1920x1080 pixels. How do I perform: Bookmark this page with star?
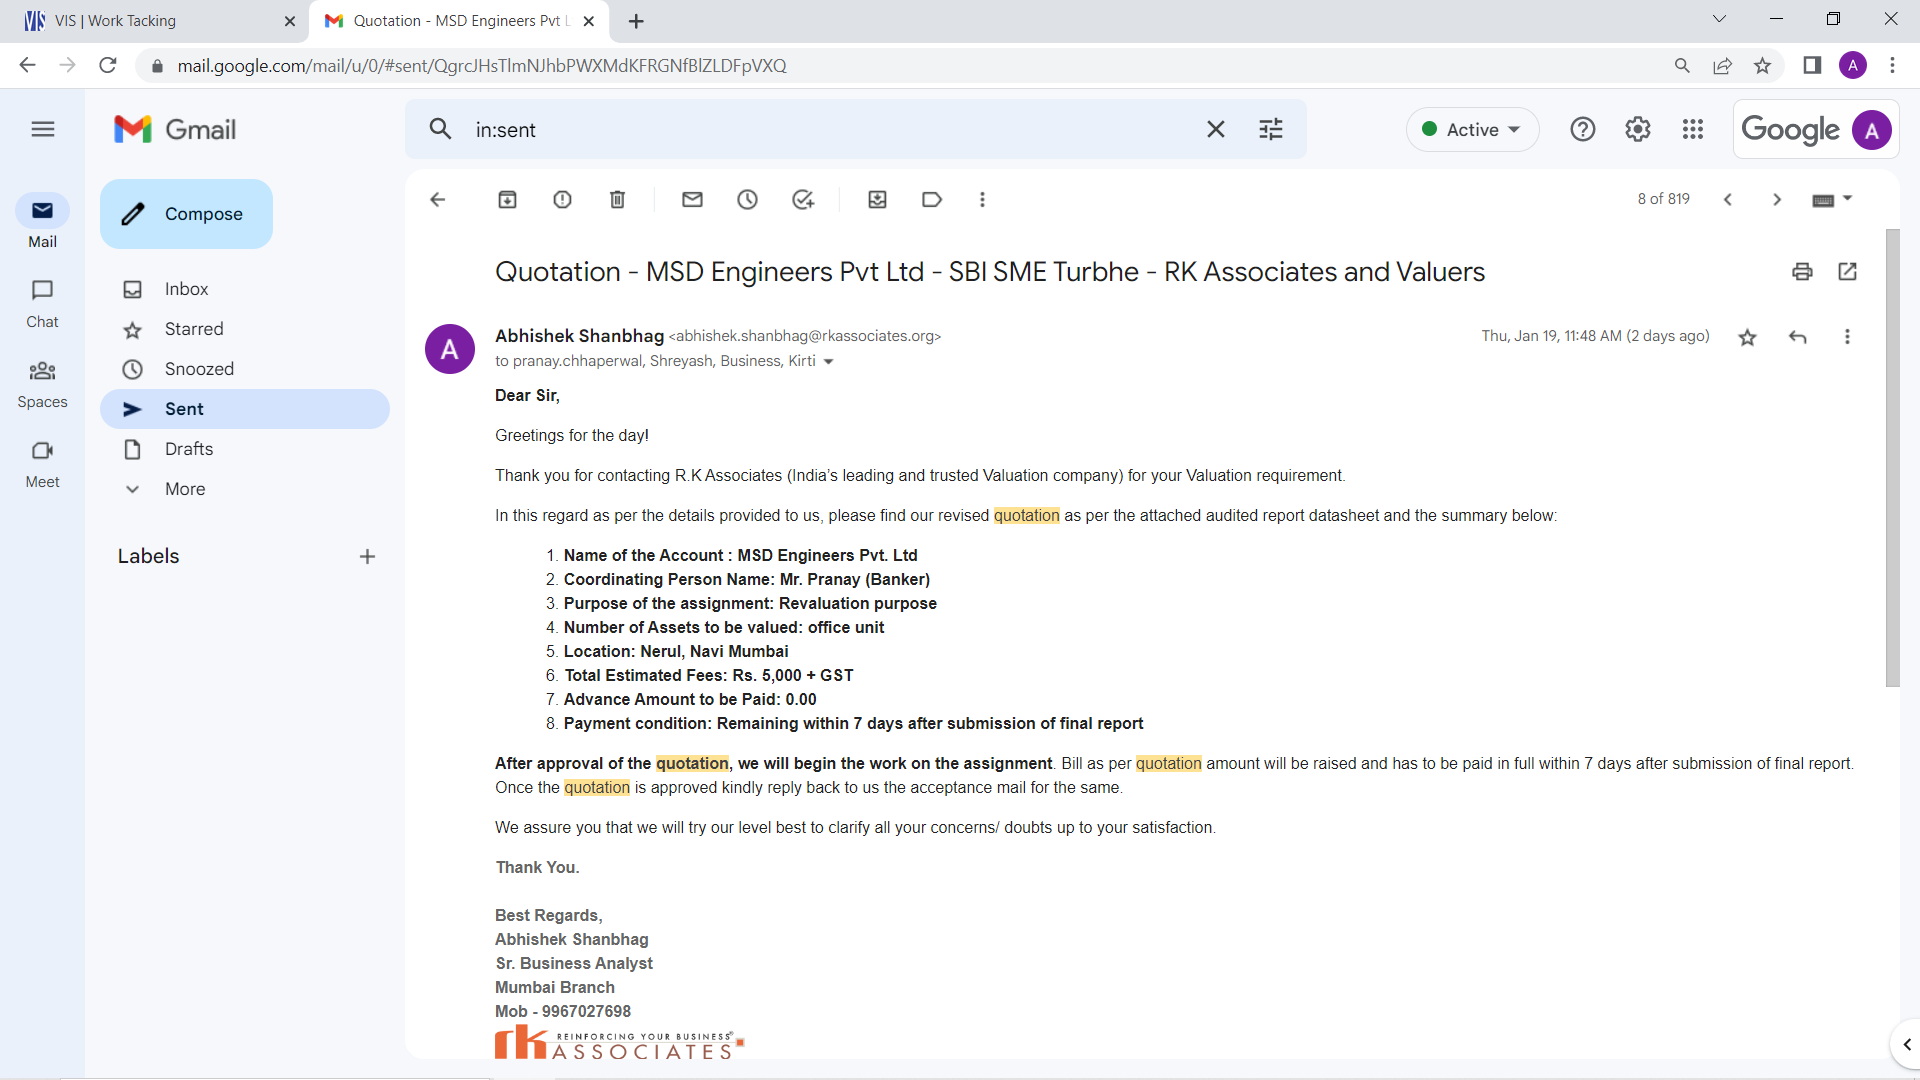(x=1762, y=65)
